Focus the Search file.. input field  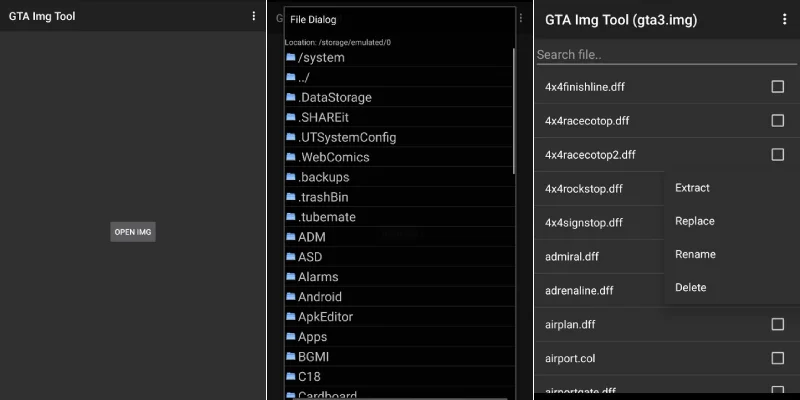(666, 55)
